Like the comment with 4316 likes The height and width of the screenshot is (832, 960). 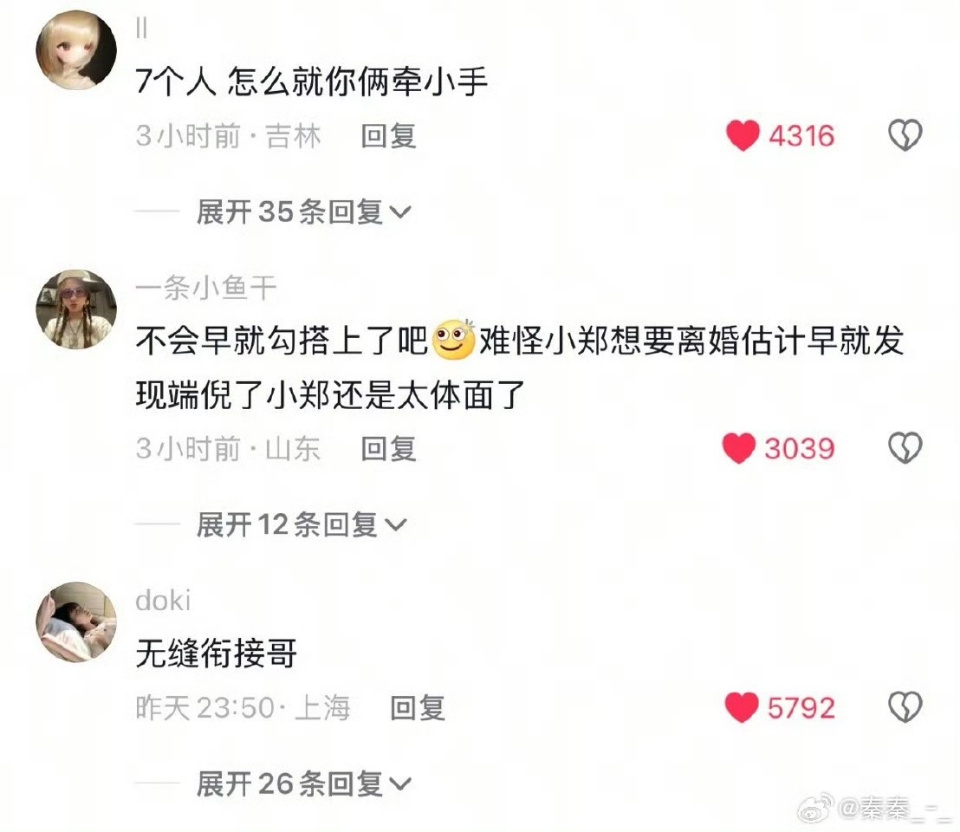click(x=743, y=135)
